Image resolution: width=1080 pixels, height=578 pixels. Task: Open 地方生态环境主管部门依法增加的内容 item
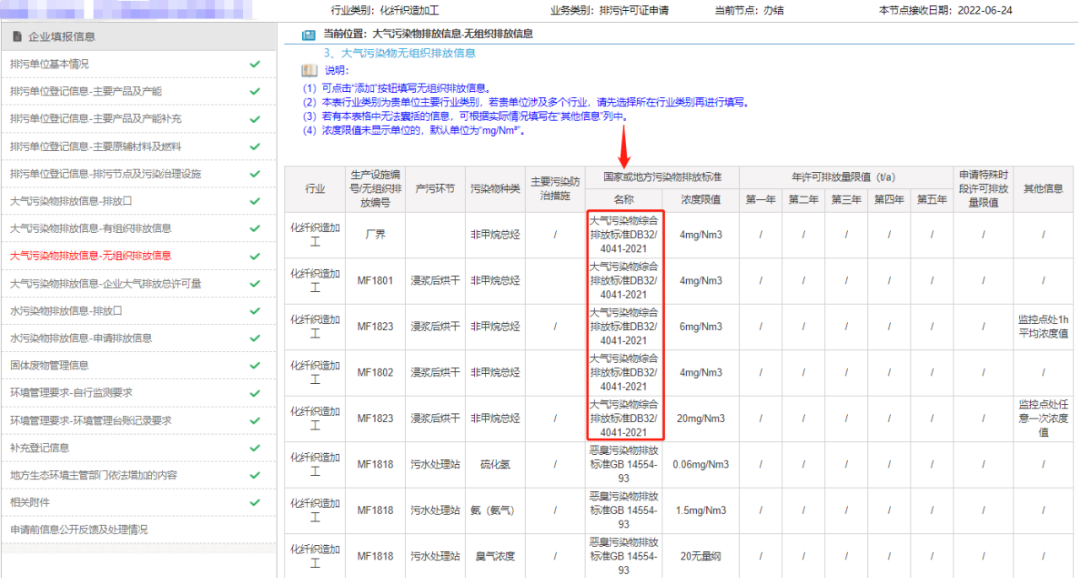(x=93, y=475)
